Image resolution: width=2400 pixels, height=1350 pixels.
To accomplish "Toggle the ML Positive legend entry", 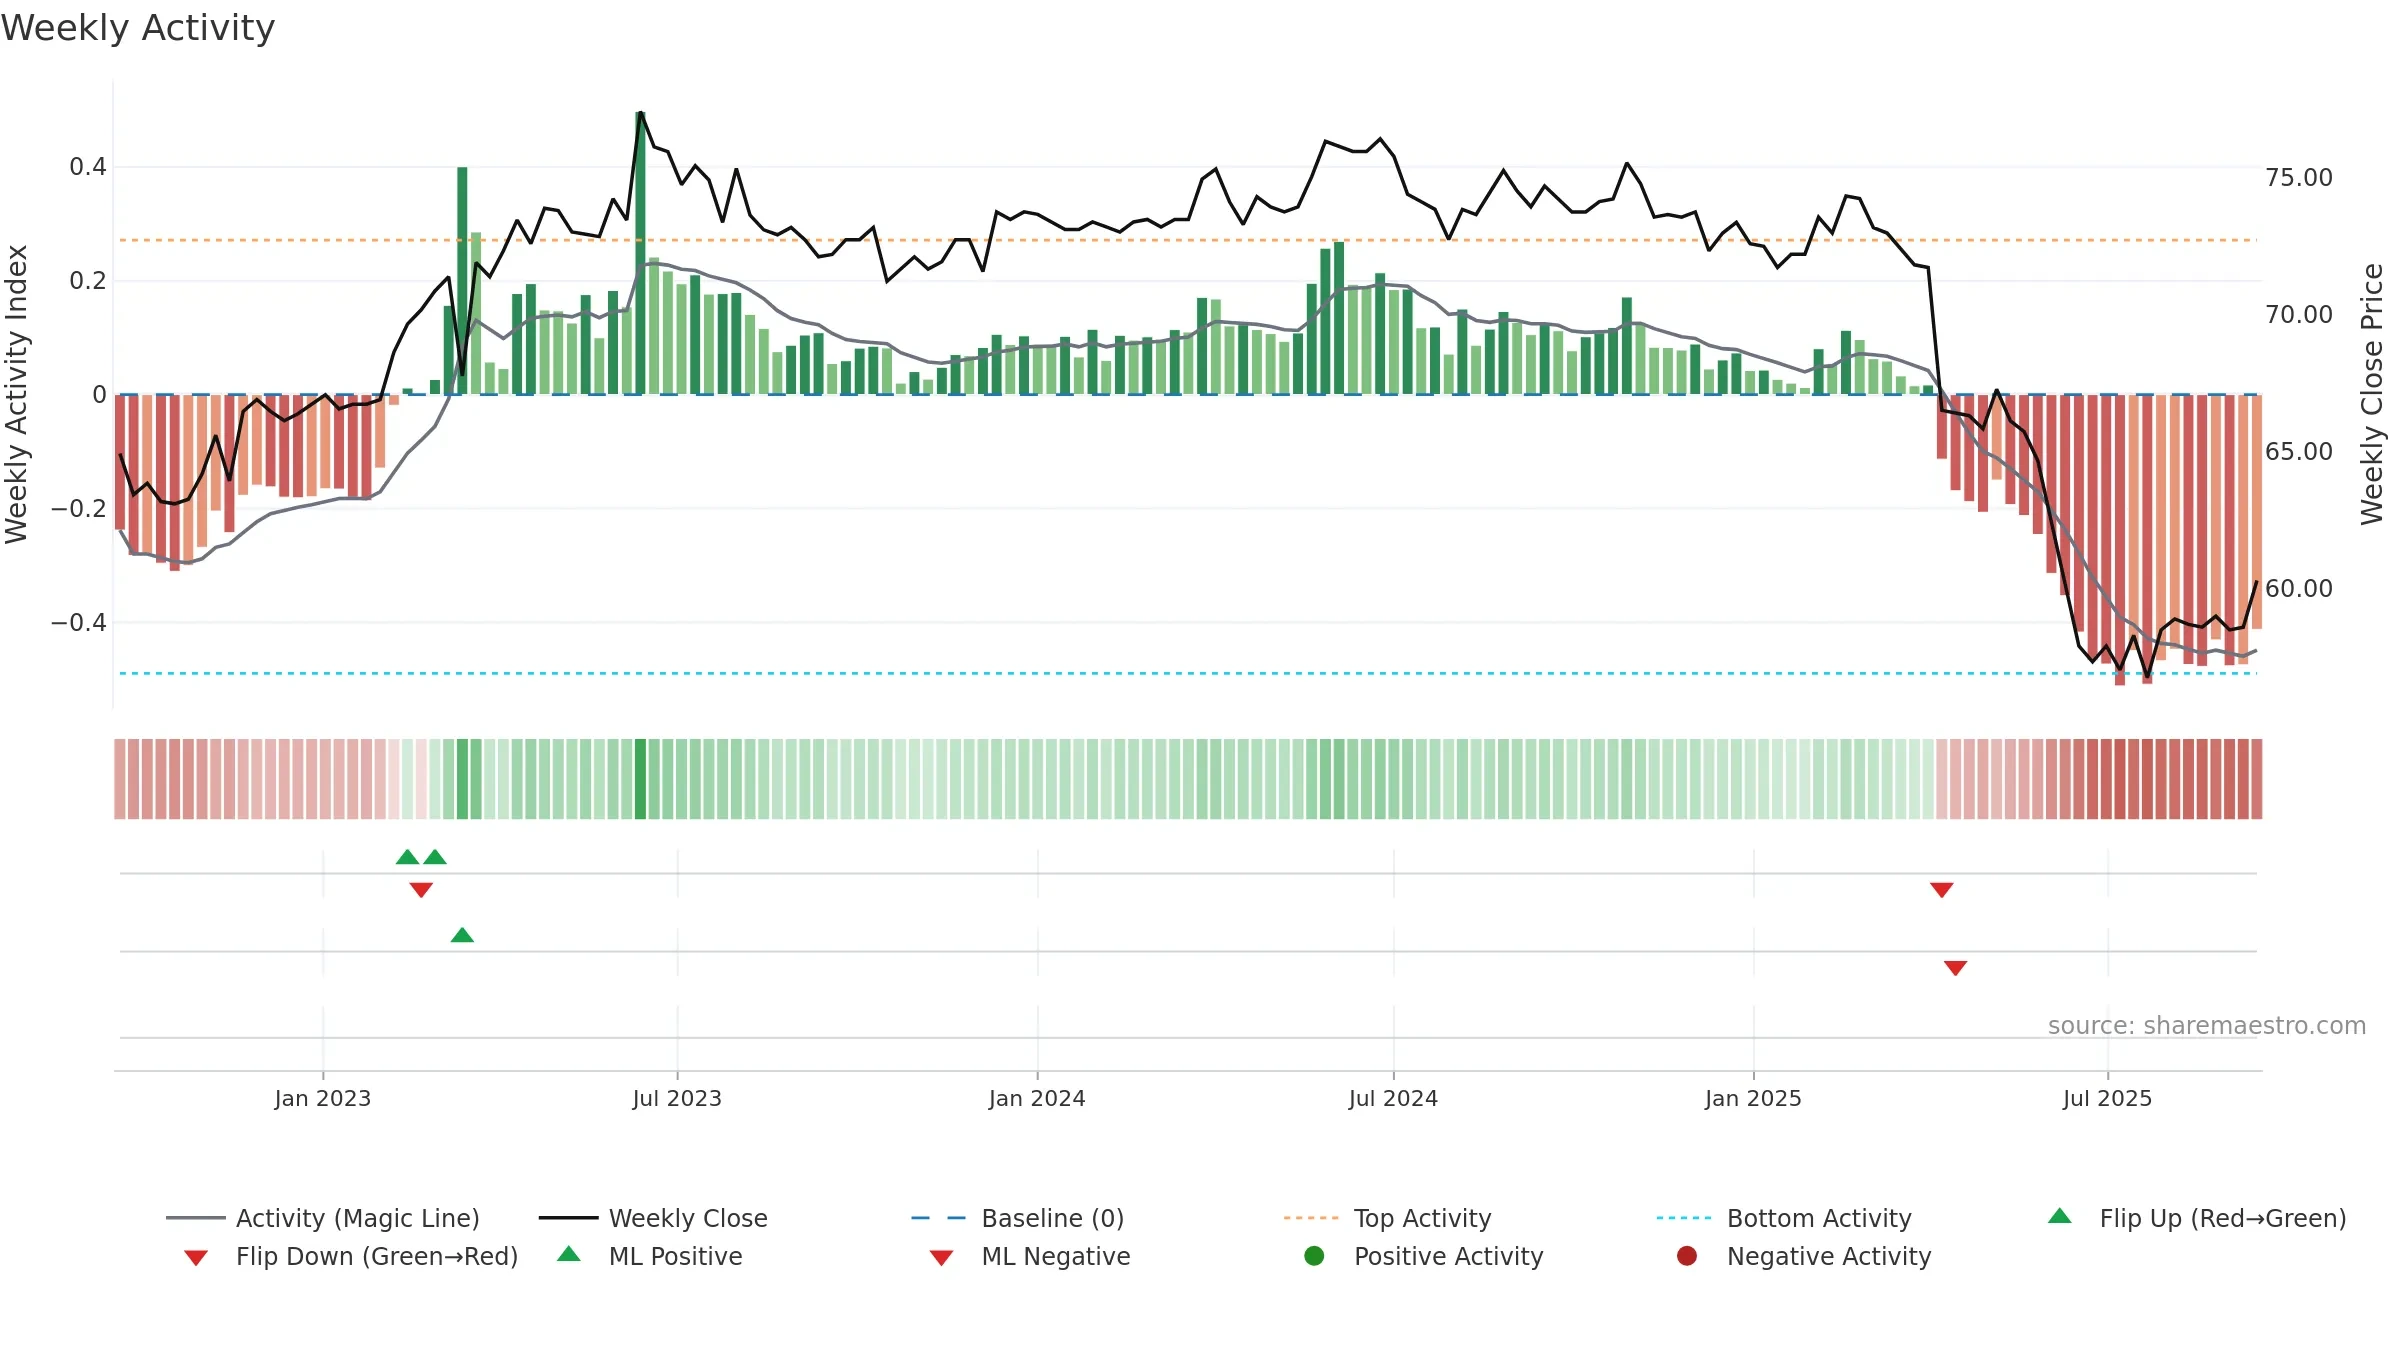I will coord(650,1256).
